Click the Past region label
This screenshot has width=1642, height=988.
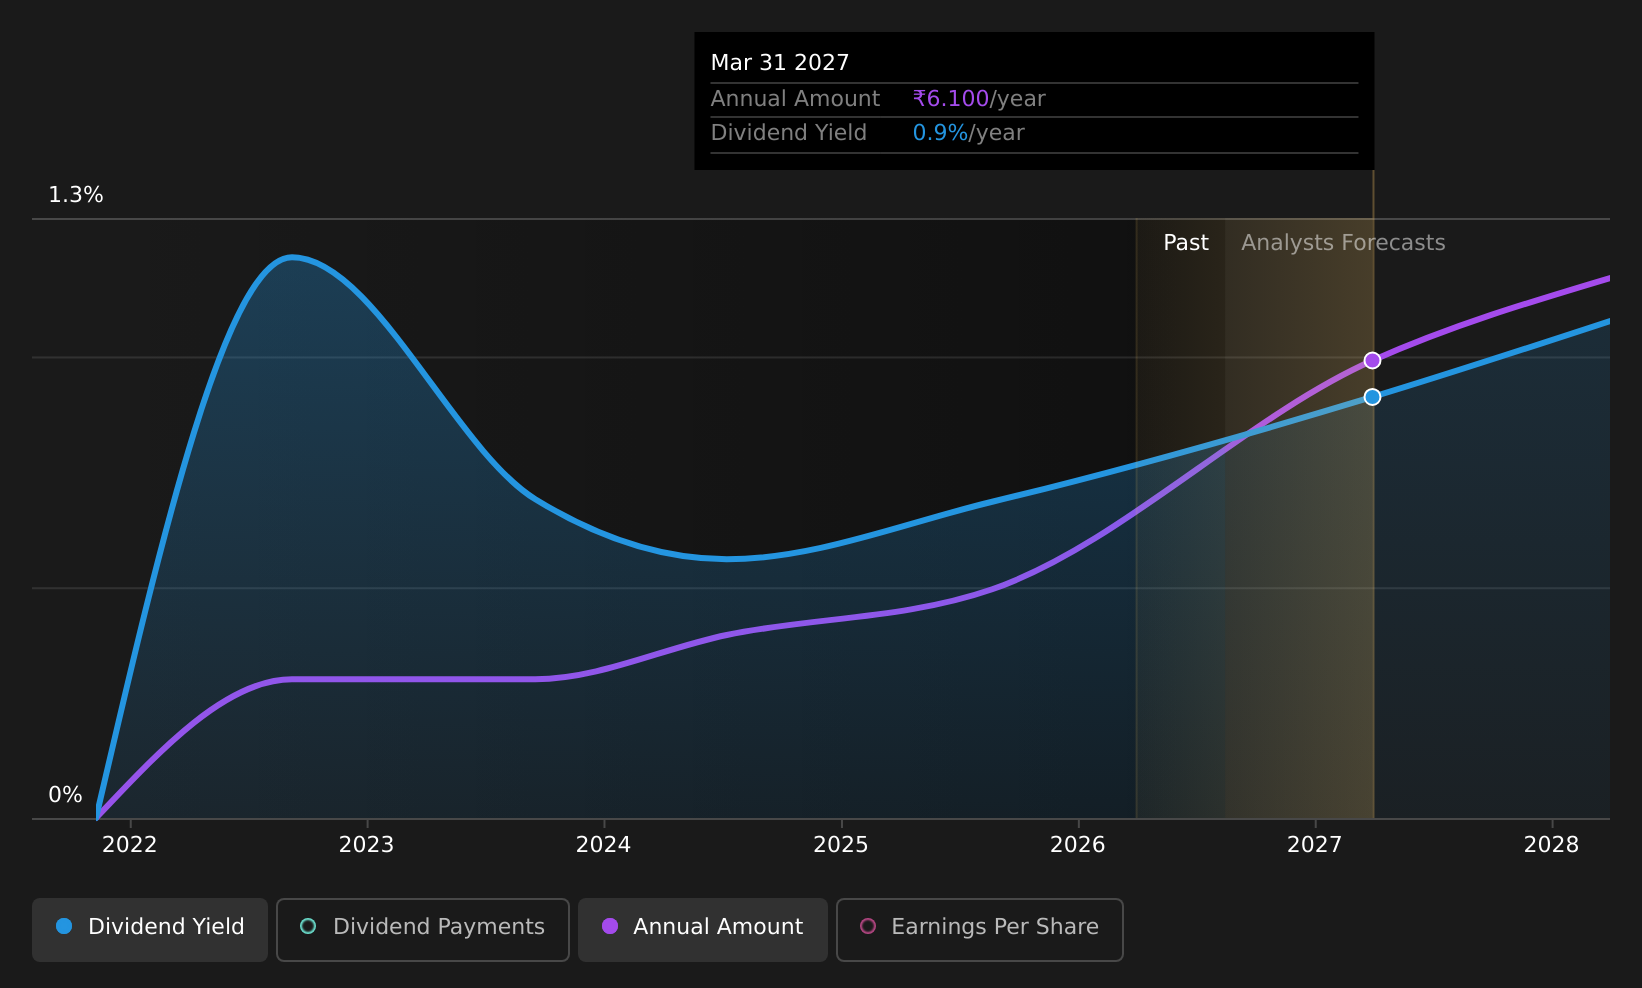click(x=1186, y=243)
